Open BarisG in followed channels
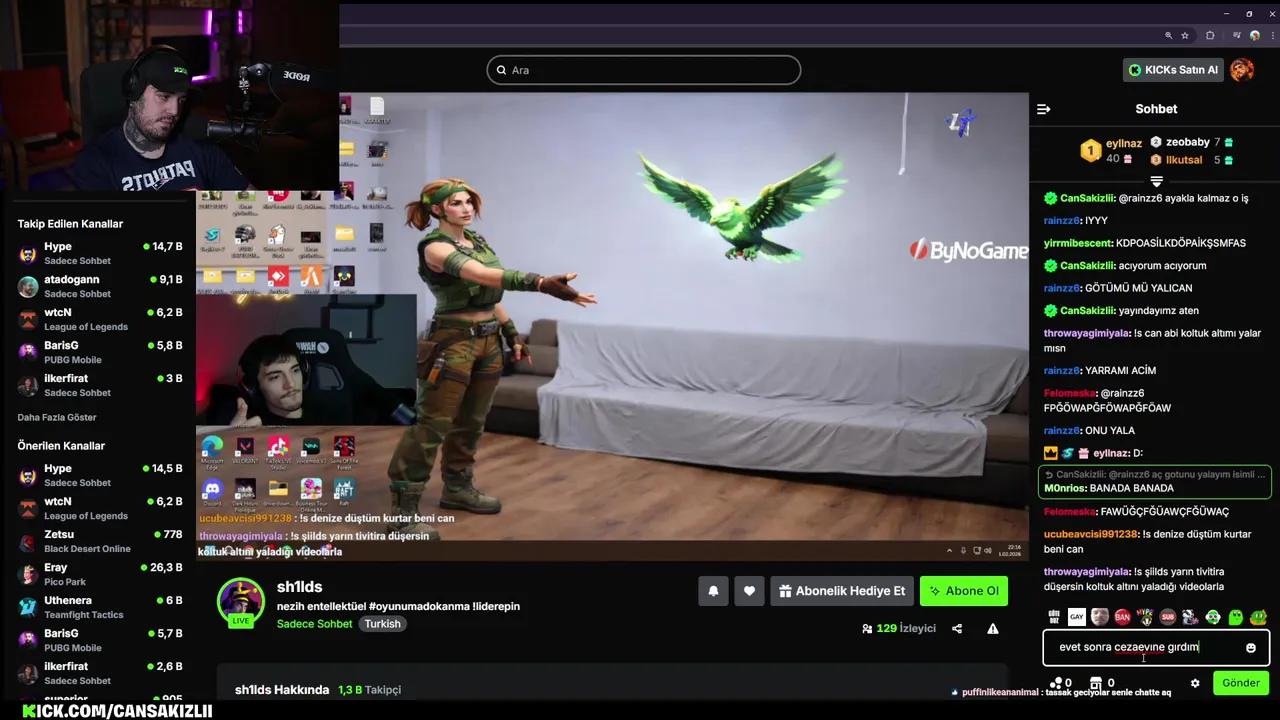This screenshot has width=1280, height=720. (100, 352)
